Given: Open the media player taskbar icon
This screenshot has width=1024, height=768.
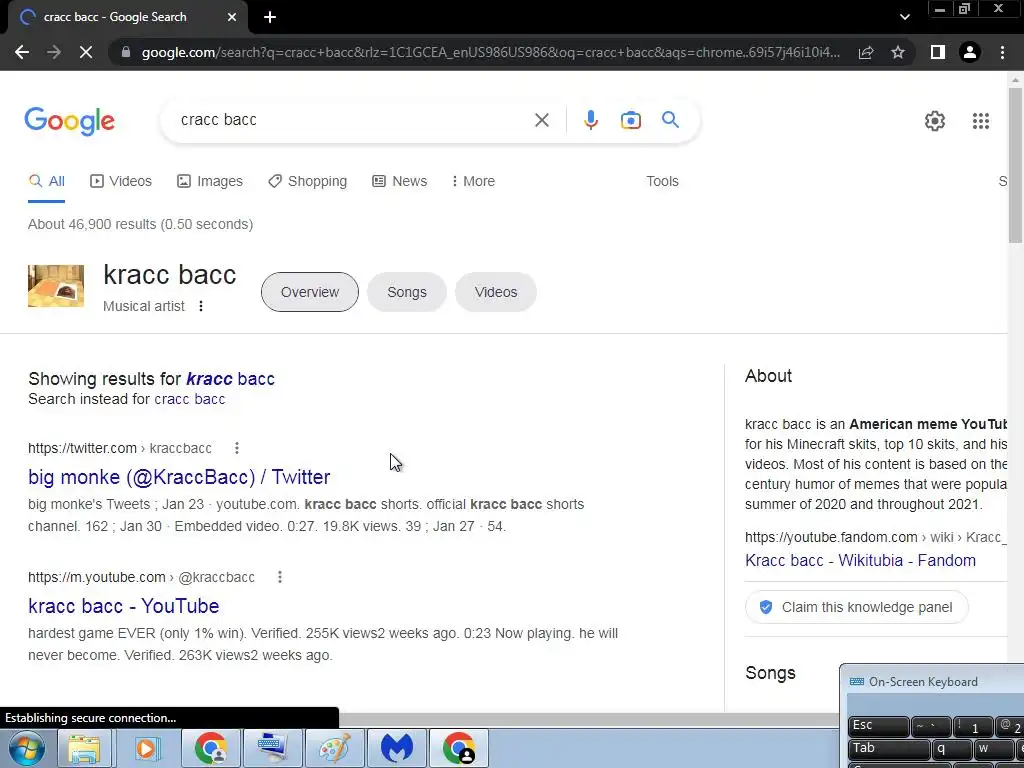Looking at the screenshot, I should (x=147, y=748).
